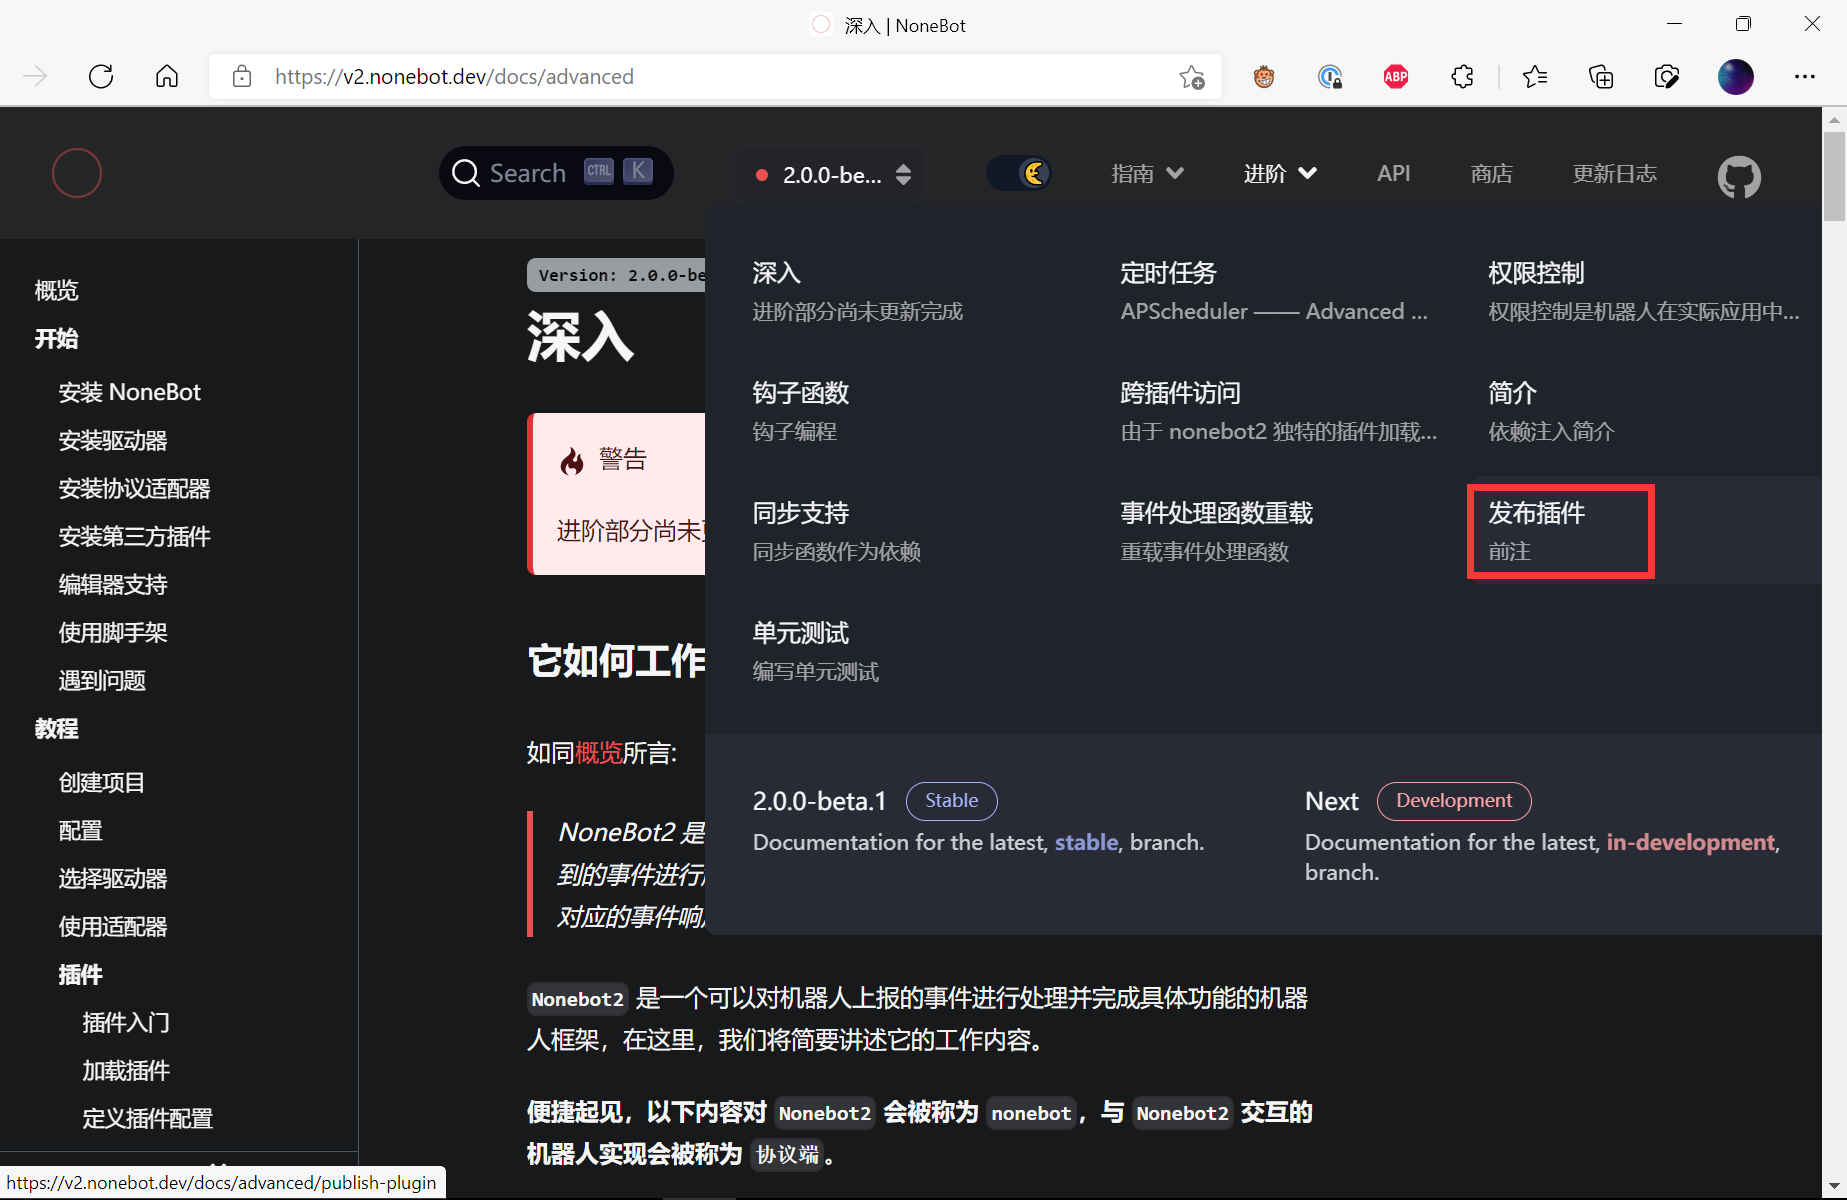Open the 2.0.0-beta version dropdown
The image size is (1847, 1200).
pyautogui.click(x=829, y=174)
